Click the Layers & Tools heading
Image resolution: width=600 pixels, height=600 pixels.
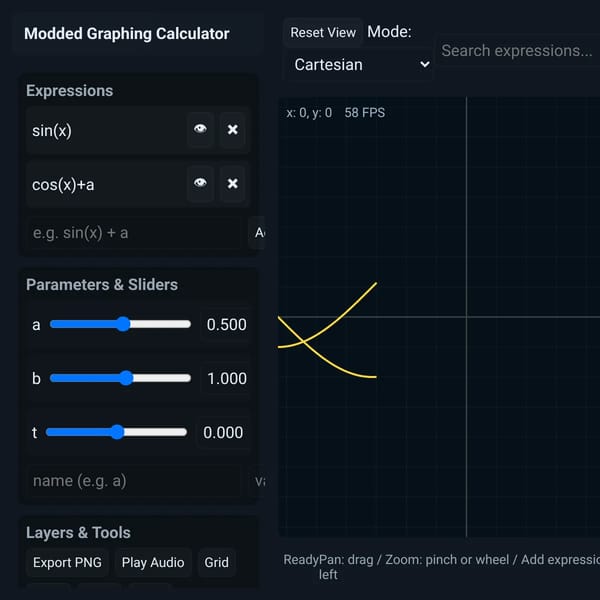click(x=78, y=533)
